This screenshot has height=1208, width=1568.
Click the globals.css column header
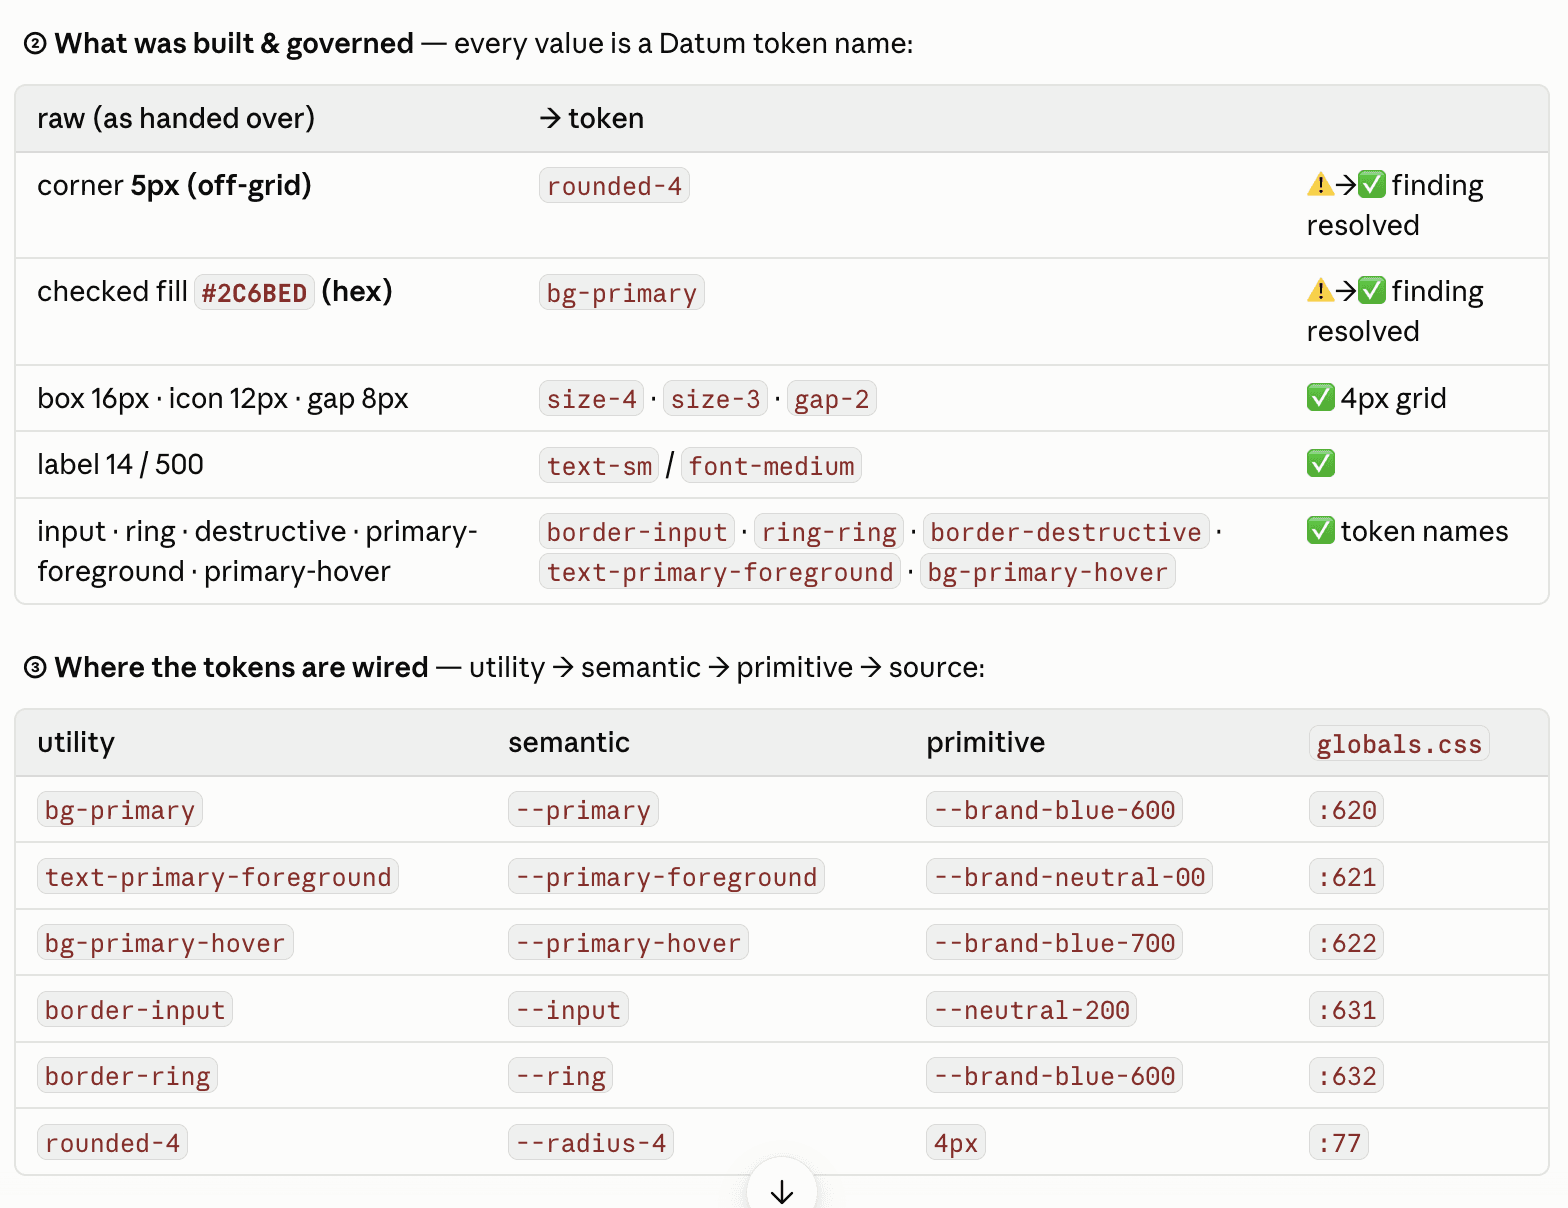click(x=1399, y=744)
